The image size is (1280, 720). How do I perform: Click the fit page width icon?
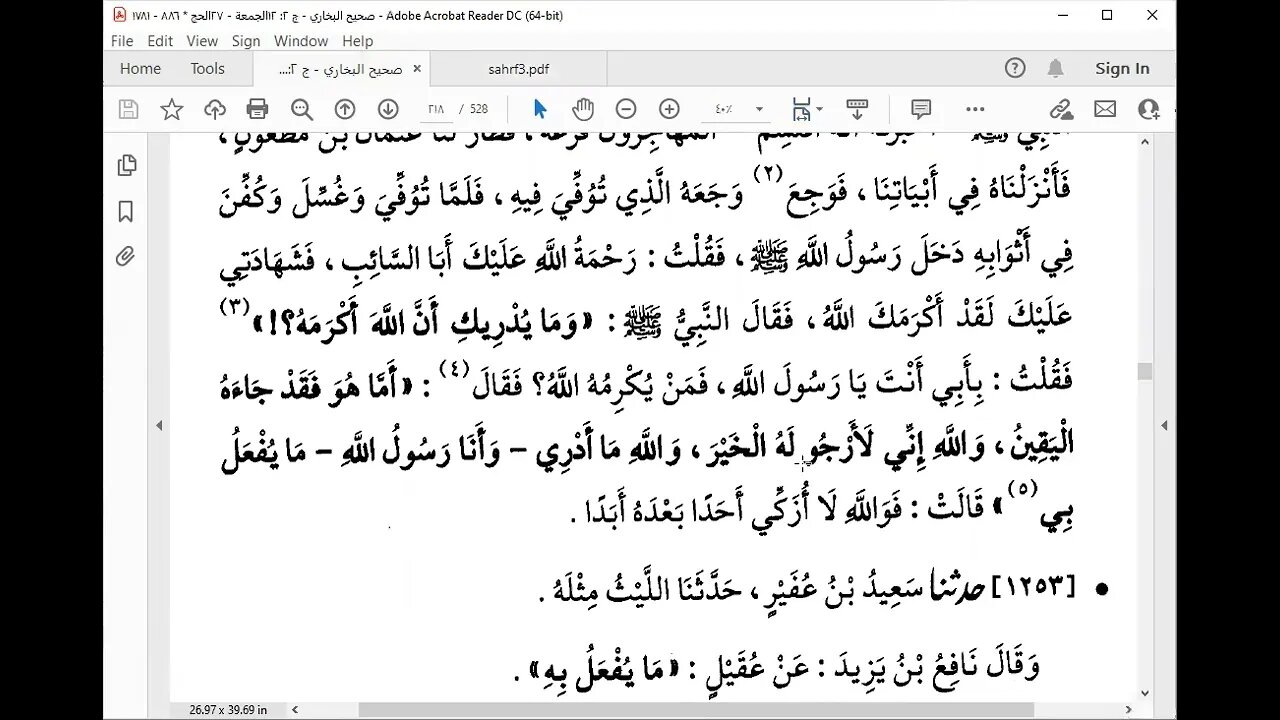click(x=801, y=109)
